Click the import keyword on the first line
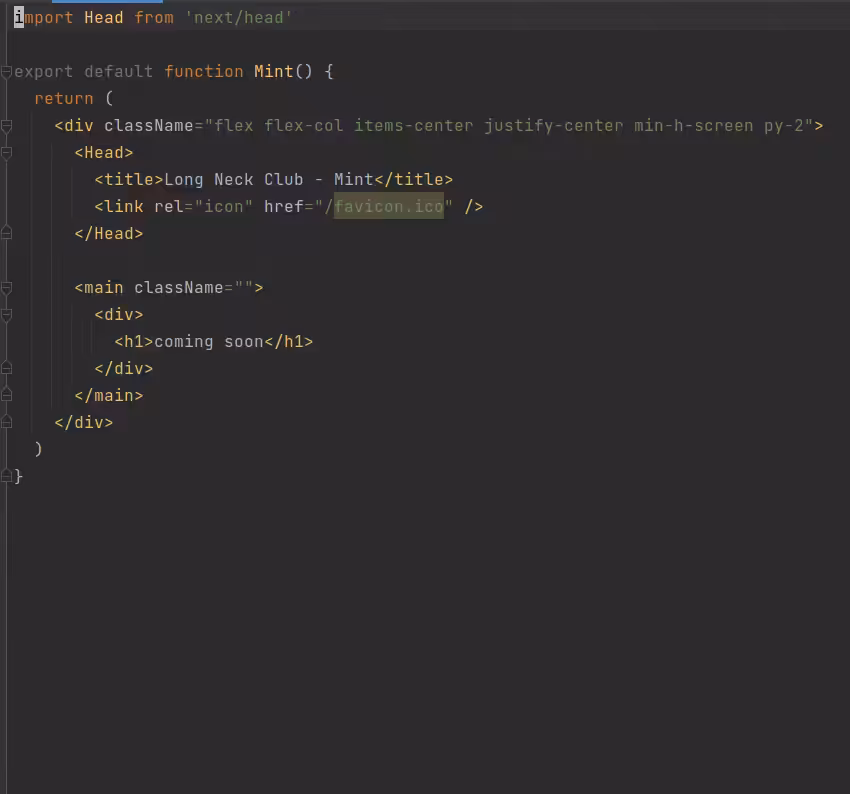Image resolution: width=850 pixels, height=794 pixels. [x=43, y=18]
